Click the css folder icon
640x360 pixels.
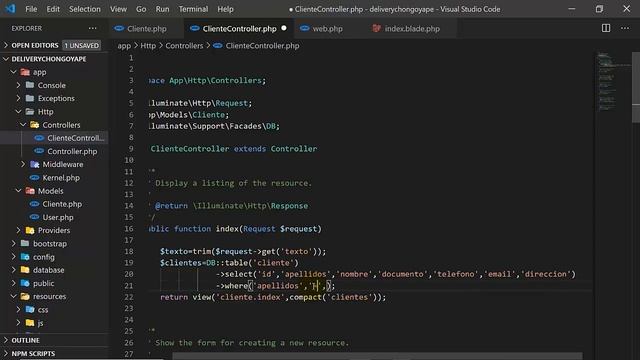tap(30, 310)
